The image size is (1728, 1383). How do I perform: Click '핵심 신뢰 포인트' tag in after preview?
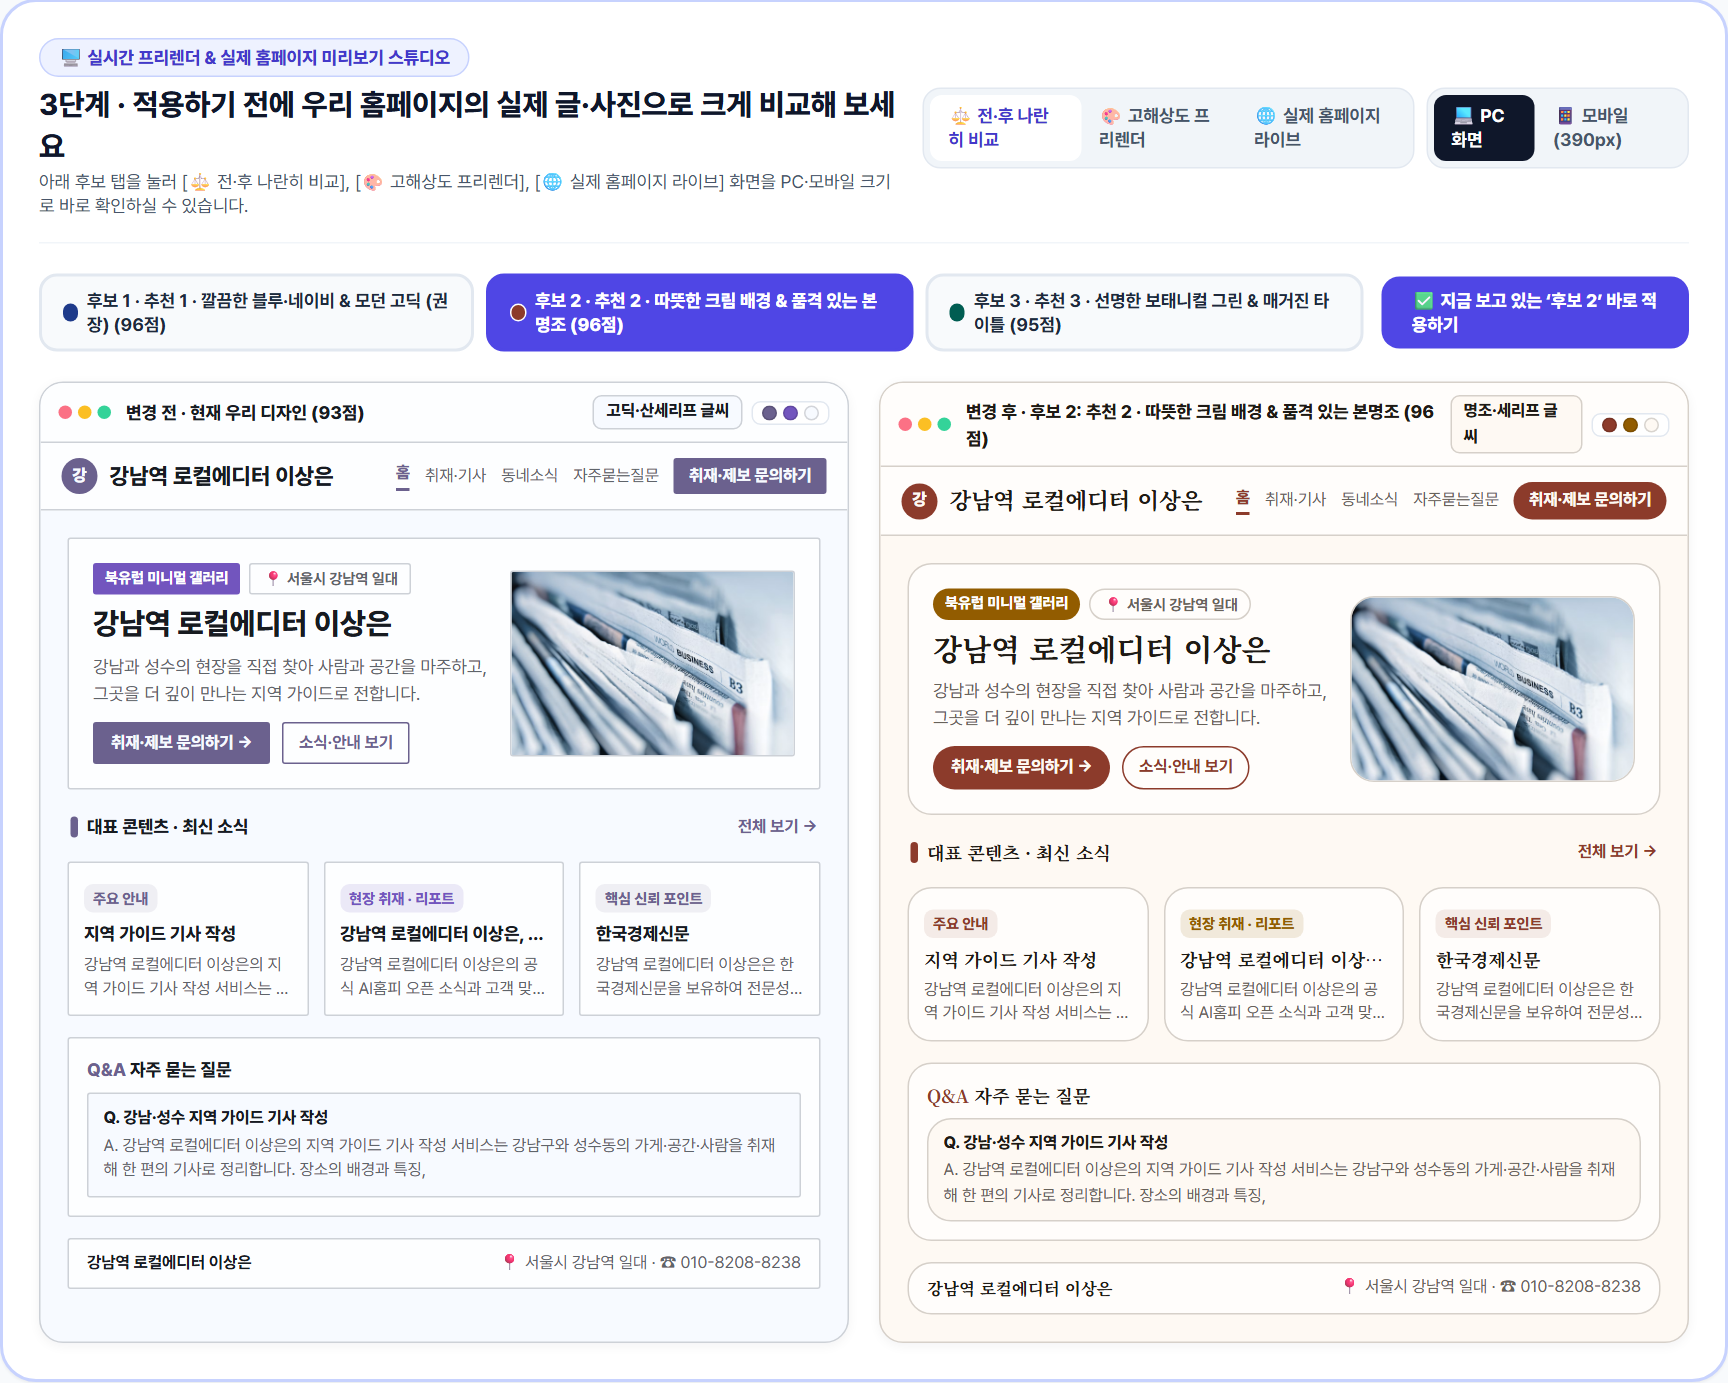click(1493, 923)
